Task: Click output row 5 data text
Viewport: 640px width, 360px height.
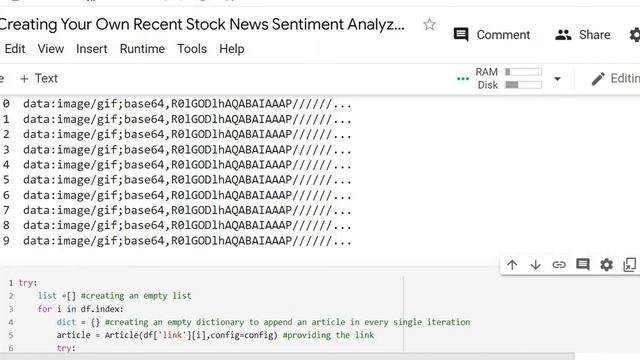Action: coord(187,180)
